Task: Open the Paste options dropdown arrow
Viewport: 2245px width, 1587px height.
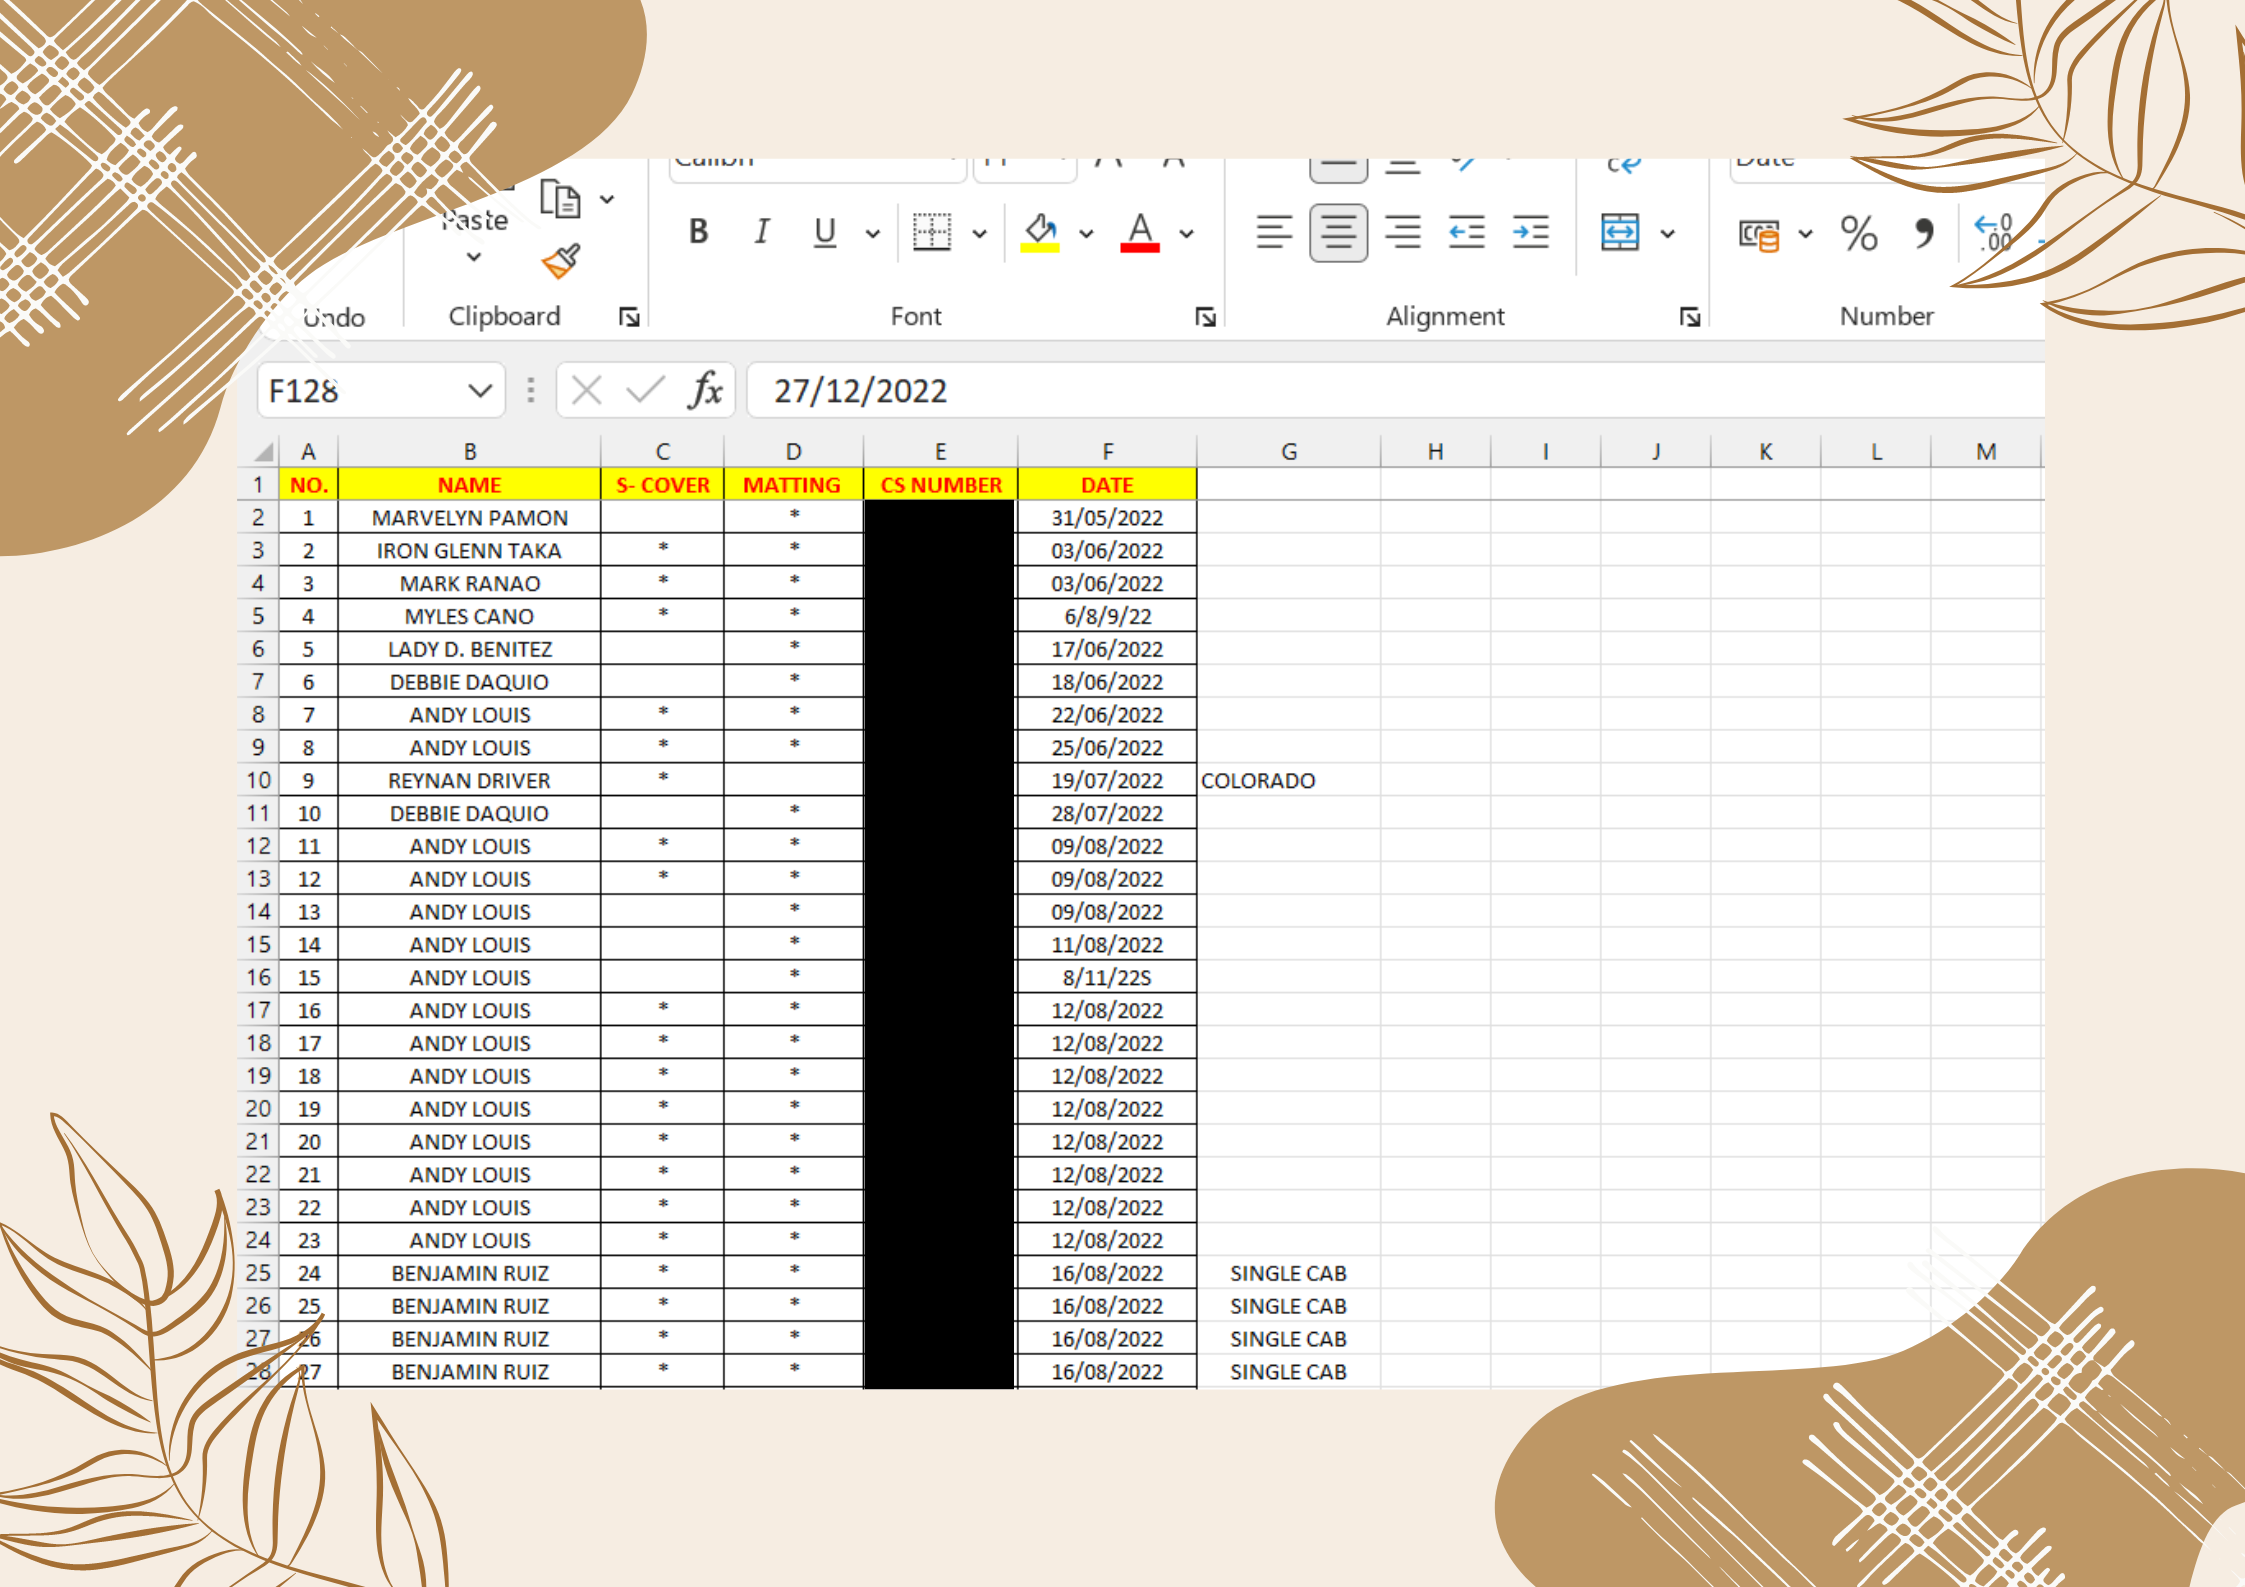Action: click(474, 257)
